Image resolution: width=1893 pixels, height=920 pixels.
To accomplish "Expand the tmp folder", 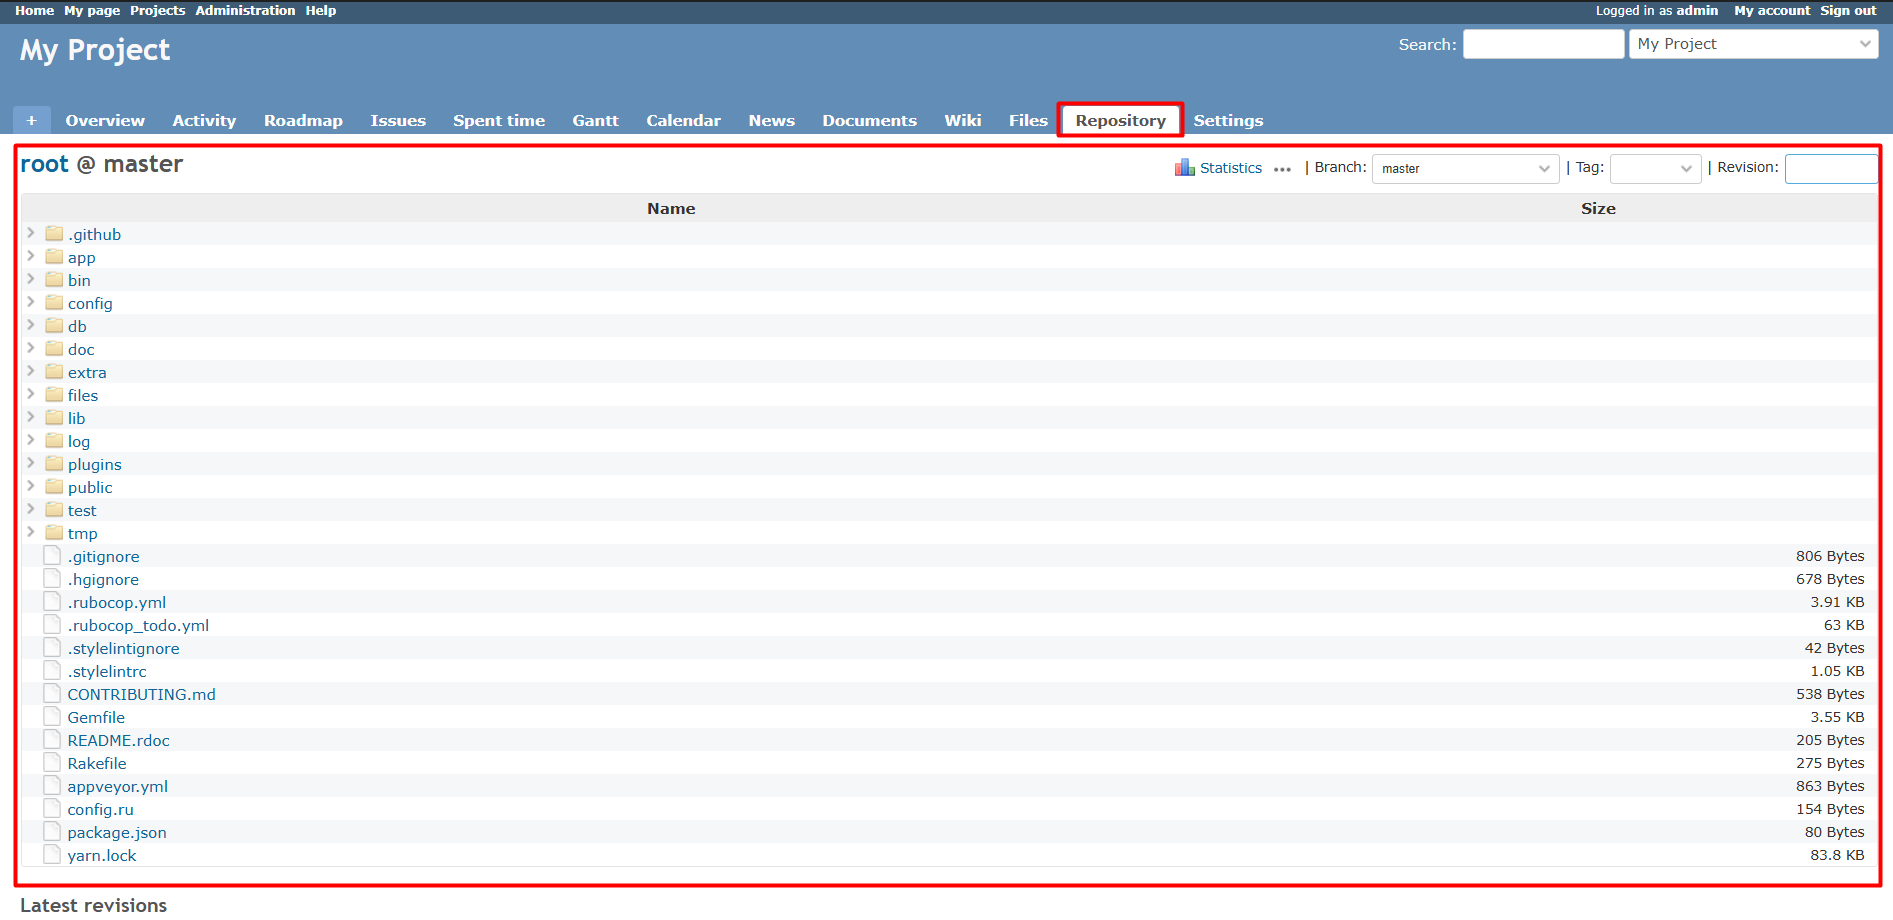I will 30,532.
